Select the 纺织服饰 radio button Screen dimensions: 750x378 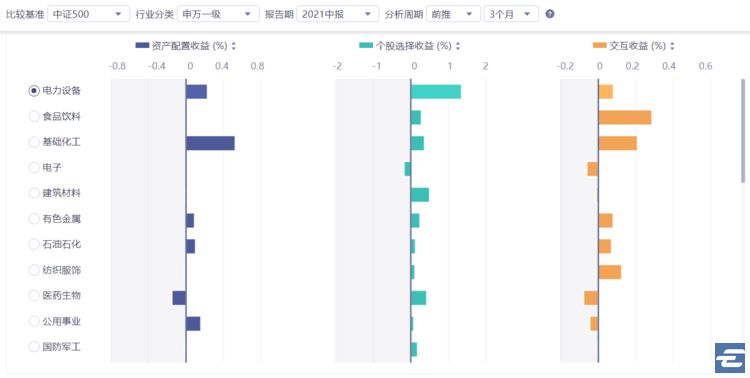click(34, 270)
